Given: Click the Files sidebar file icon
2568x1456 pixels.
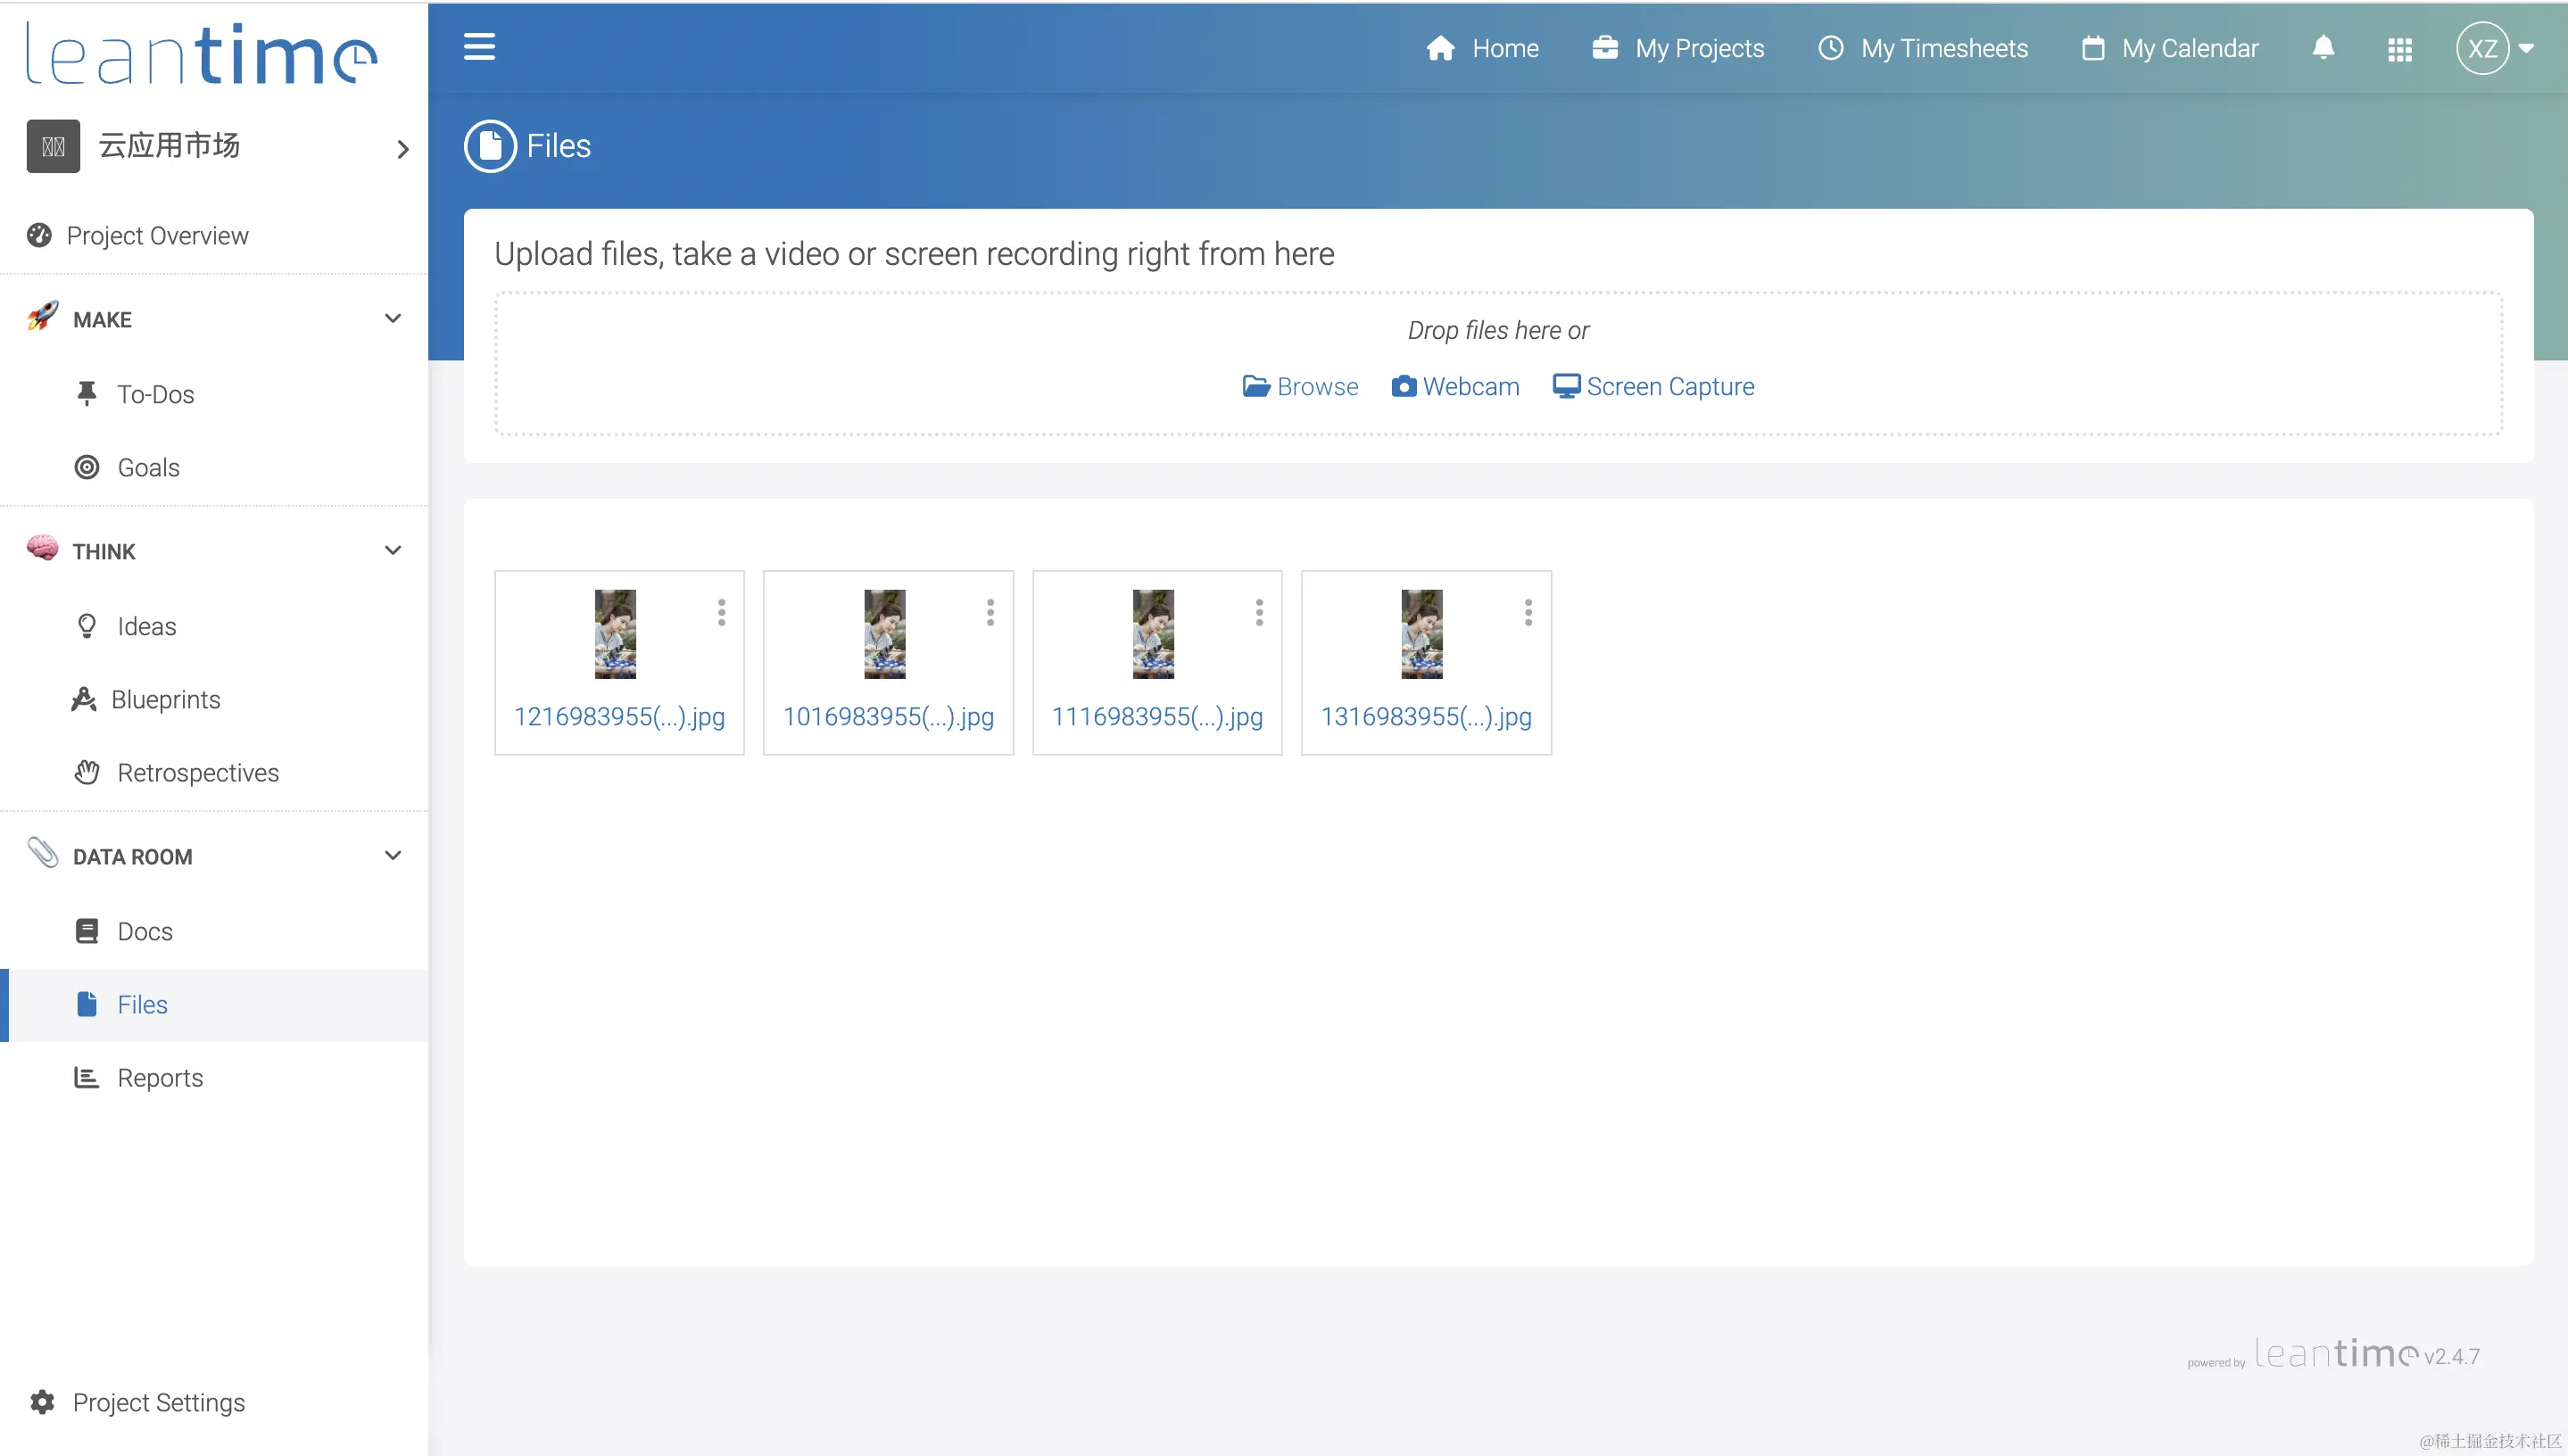Looking at the screenshot, I should (87, 1004).
